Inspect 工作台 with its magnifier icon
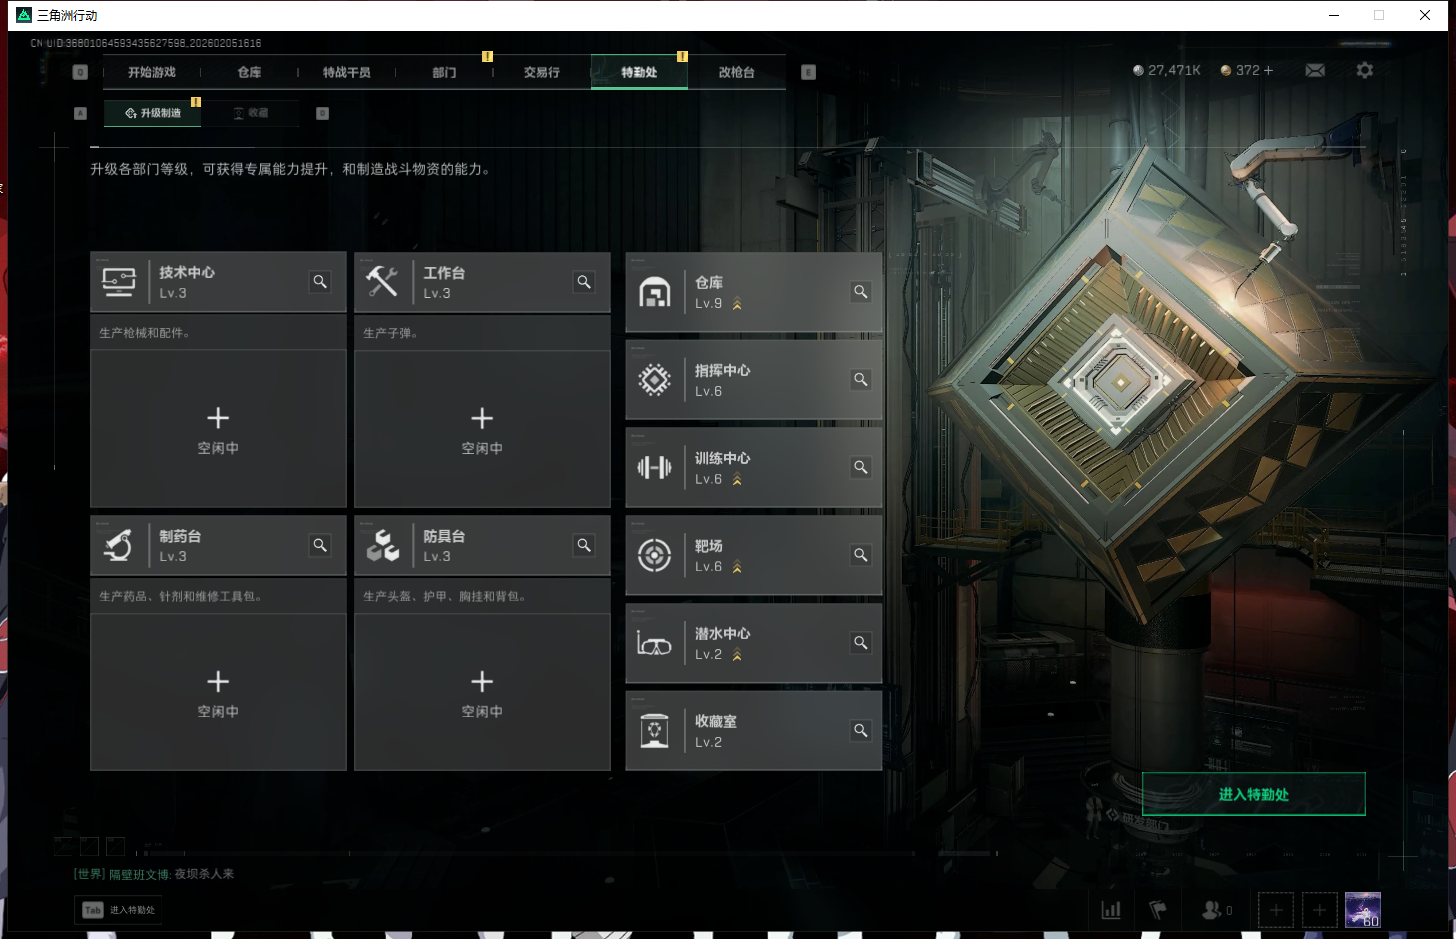The width and height of the screenshot is (1456, 939). [584, 282]
